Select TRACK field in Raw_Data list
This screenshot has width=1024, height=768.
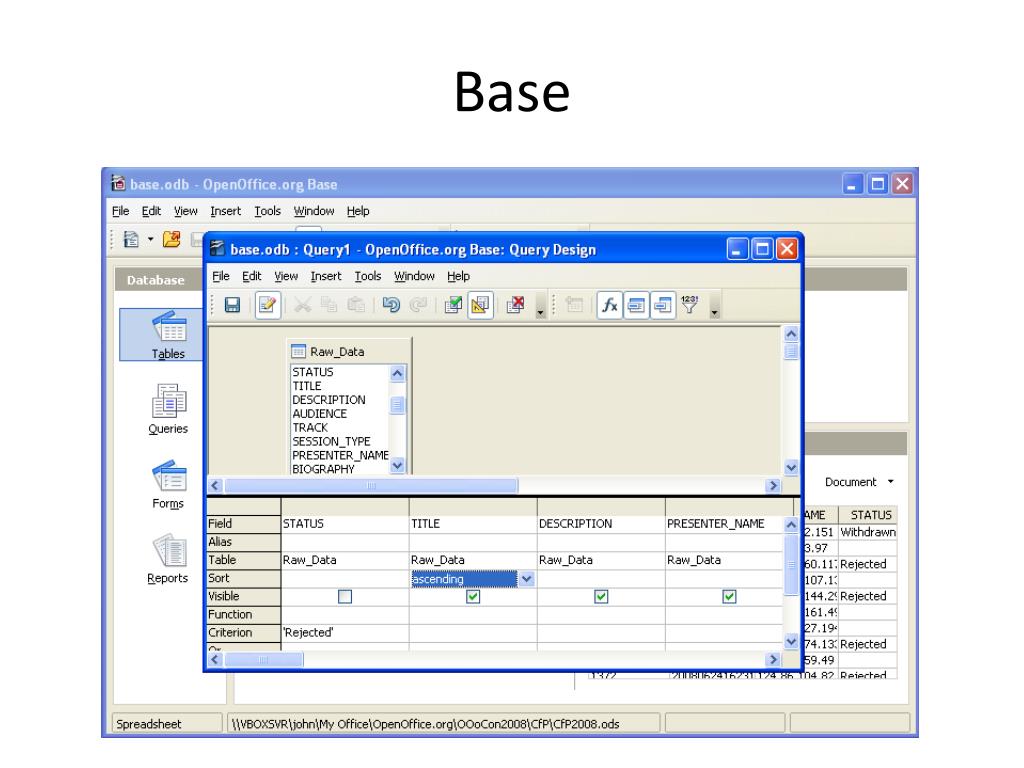click(310, 428)
